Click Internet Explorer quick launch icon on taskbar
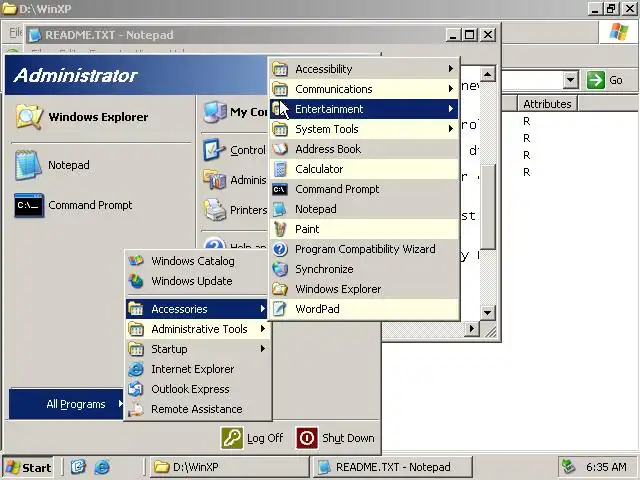 pos(102,467)
